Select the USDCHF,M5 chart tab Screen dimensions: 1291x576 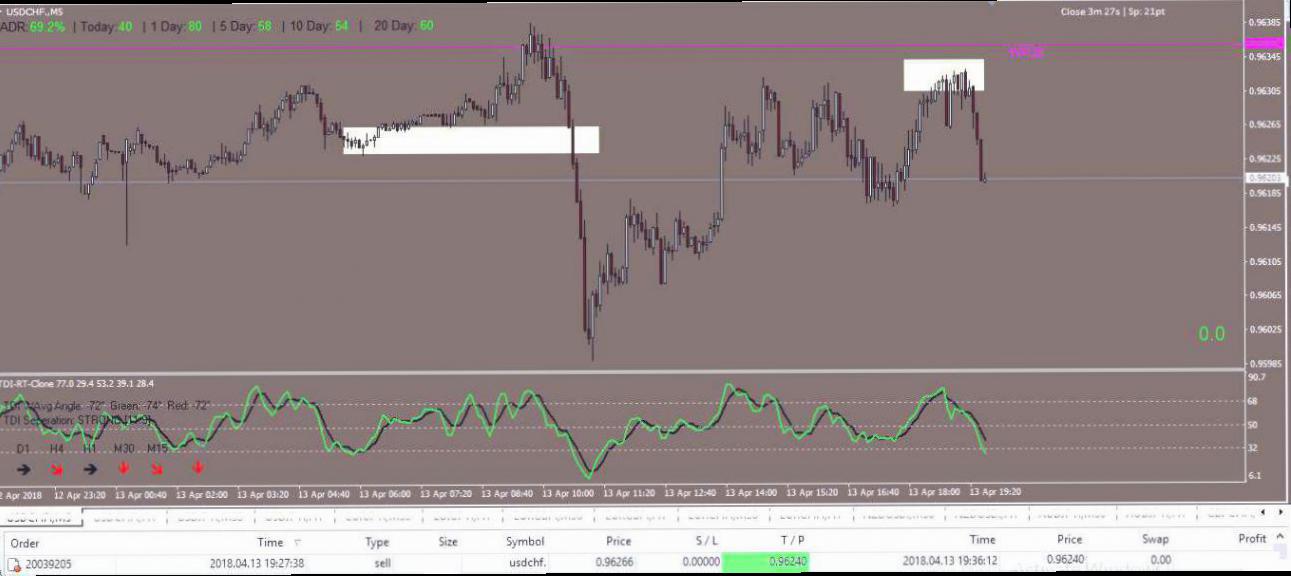(x=40, y=517)
